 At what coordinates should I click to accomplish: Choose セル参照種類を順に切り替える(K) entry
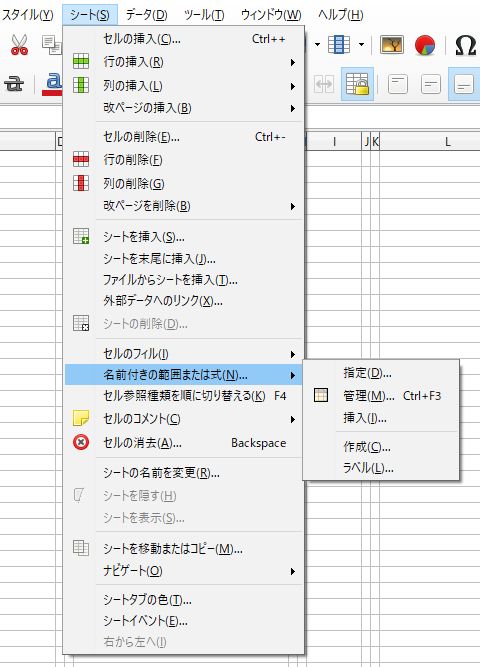(x=183, y=396)
